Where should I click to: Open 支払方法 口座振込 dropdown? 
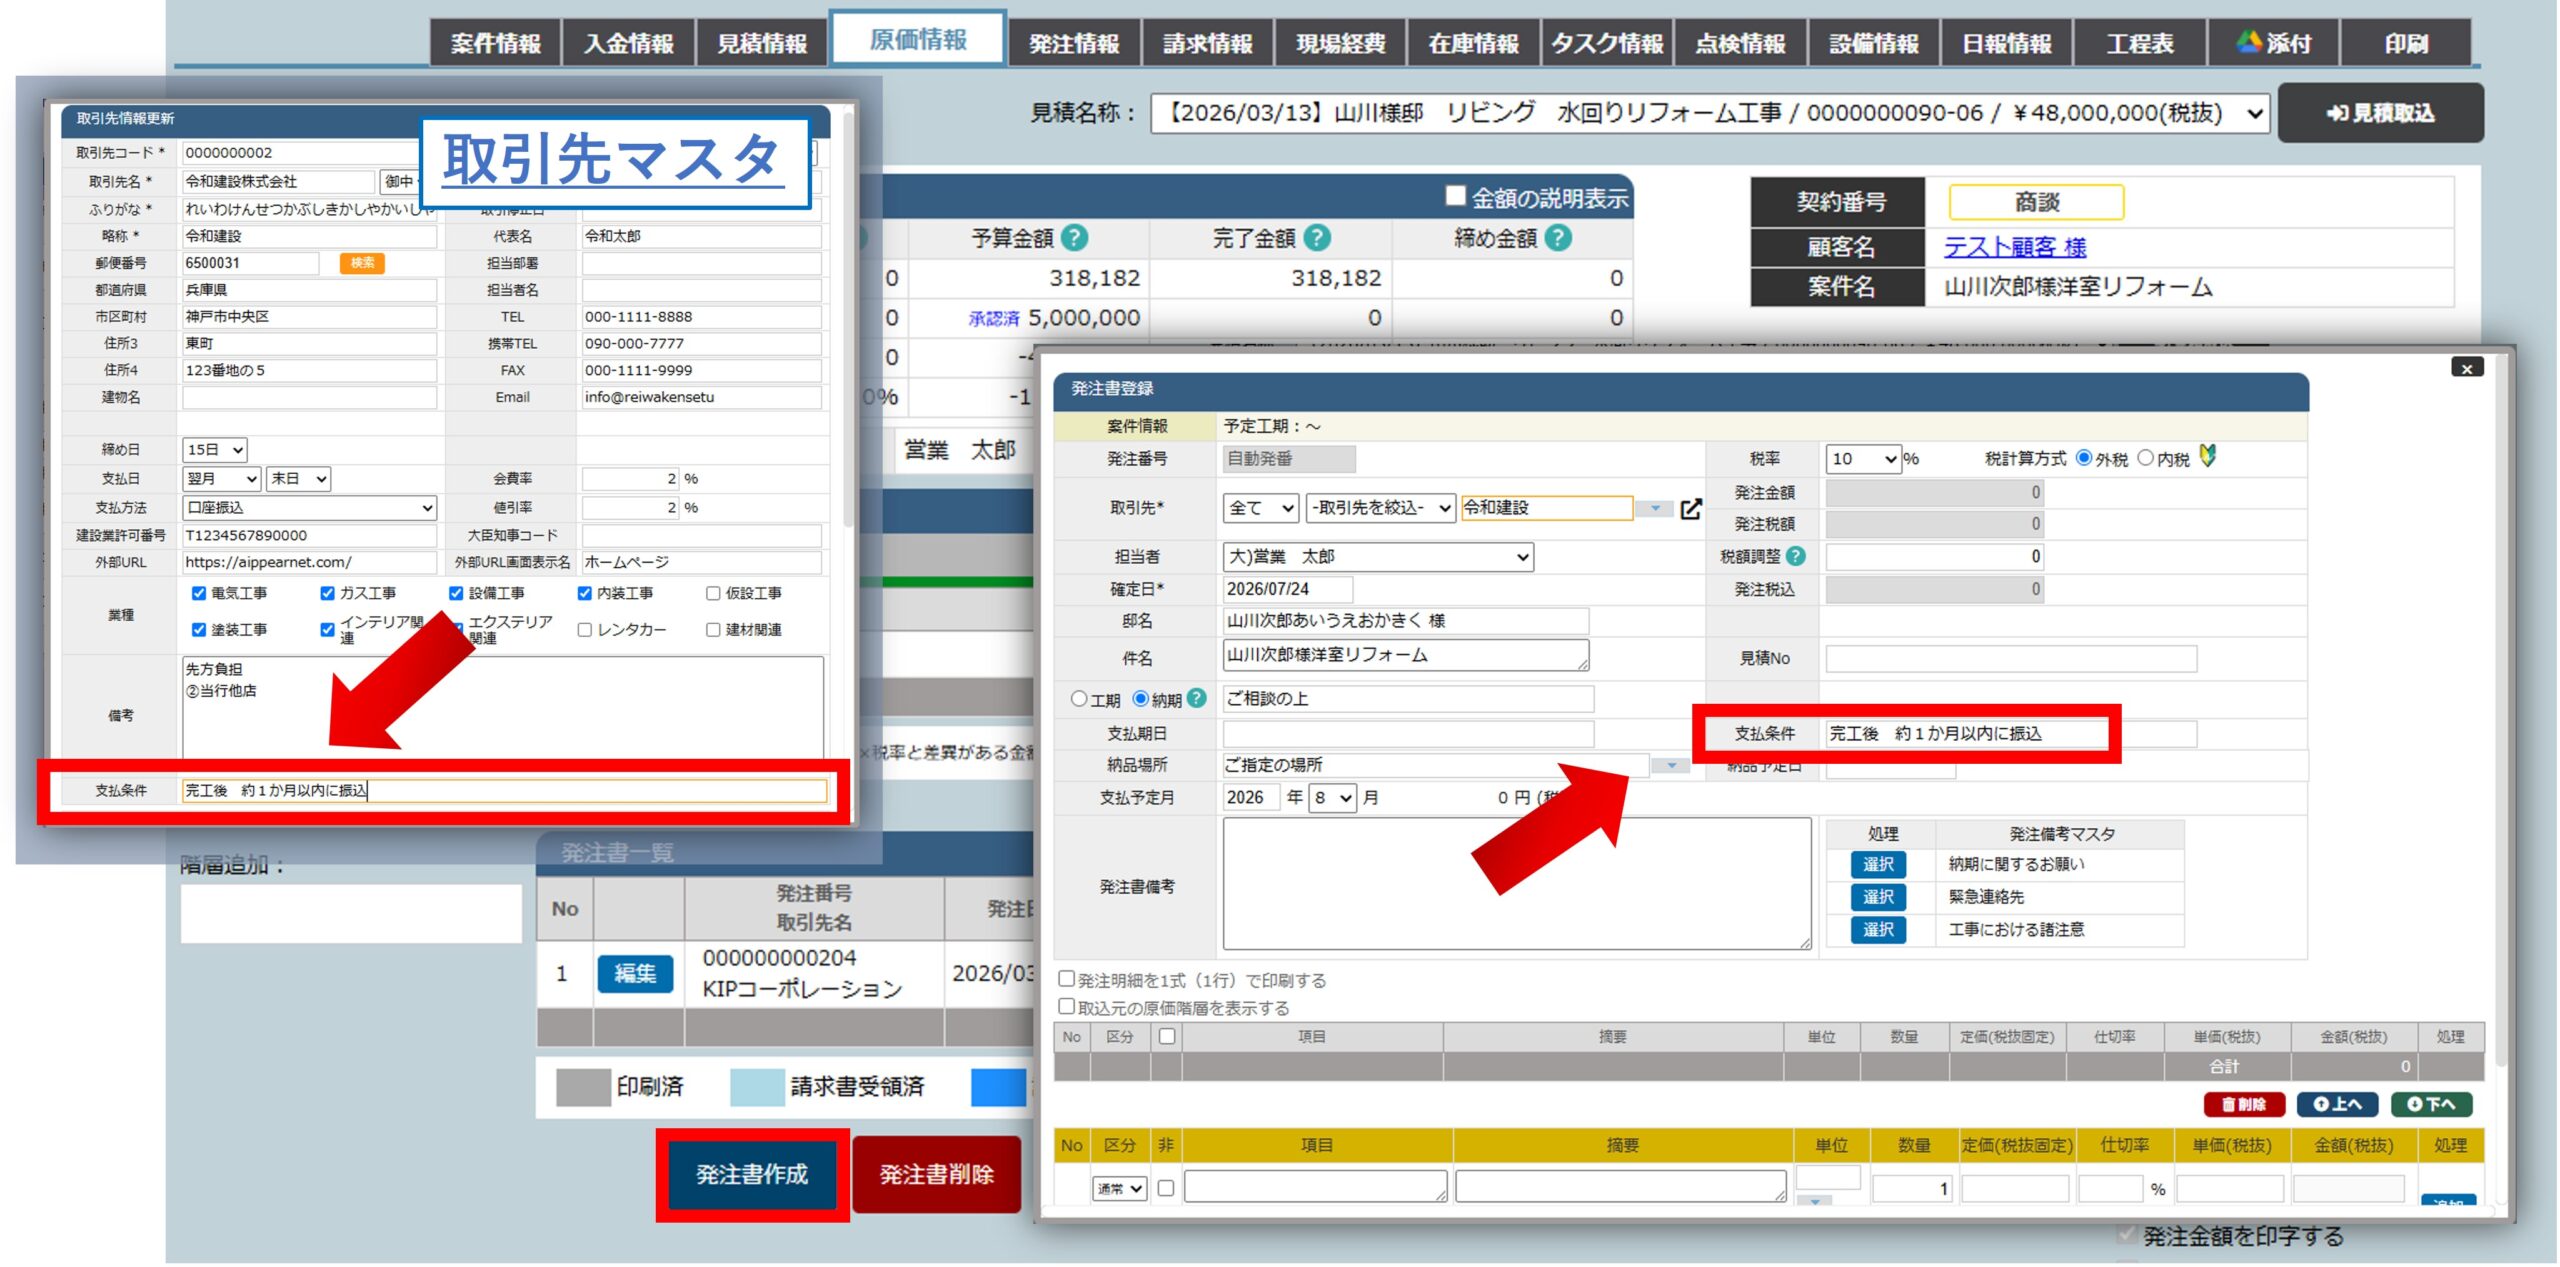coord(309,508)
